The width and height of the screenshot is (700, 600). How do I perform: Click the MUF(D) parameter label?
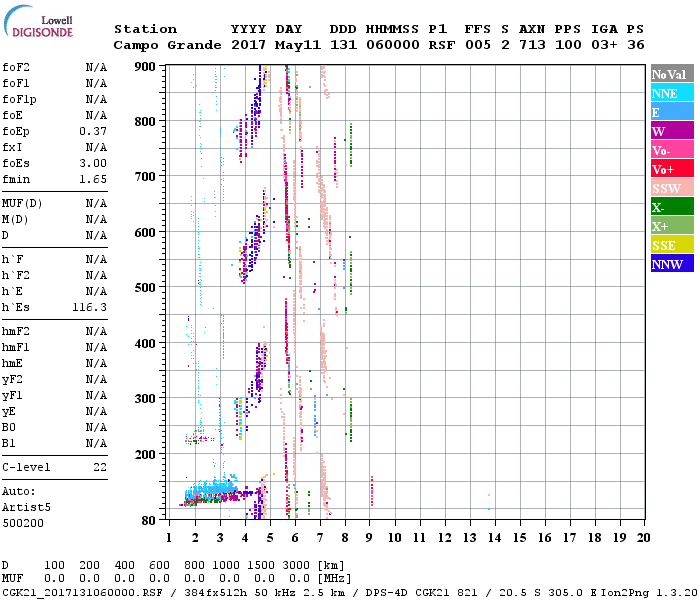point(22,204)
